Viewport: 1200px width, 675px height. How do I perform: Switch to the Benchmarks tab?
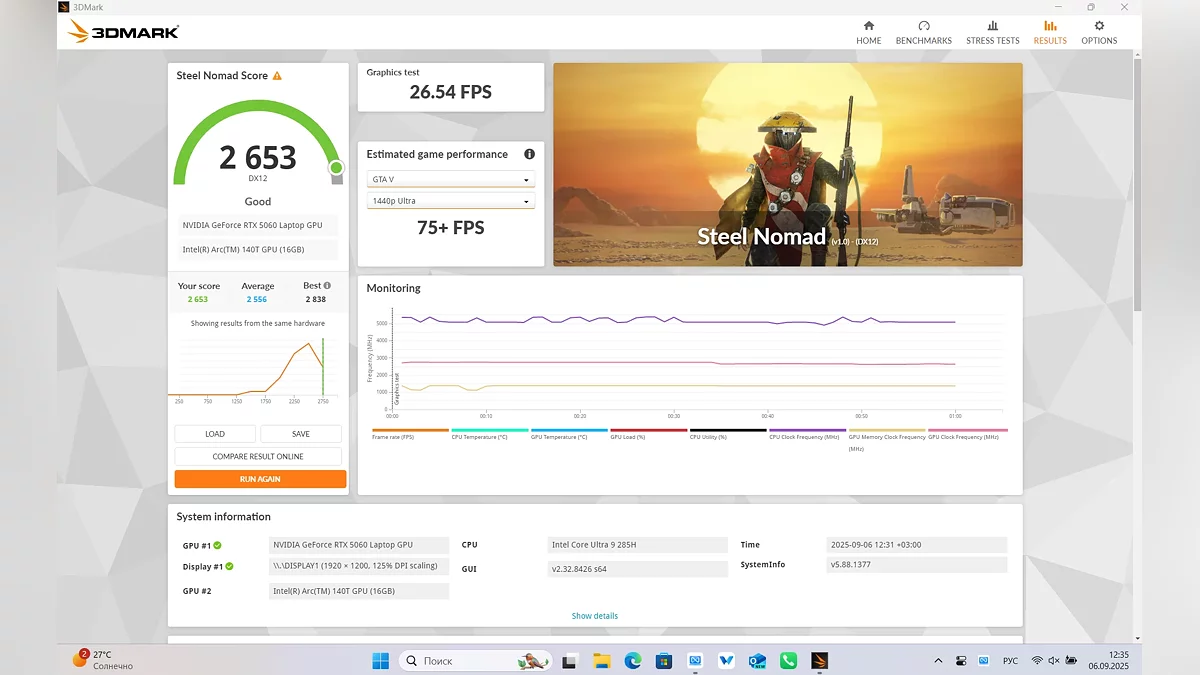pyautogui.click(x=923, y=32)
